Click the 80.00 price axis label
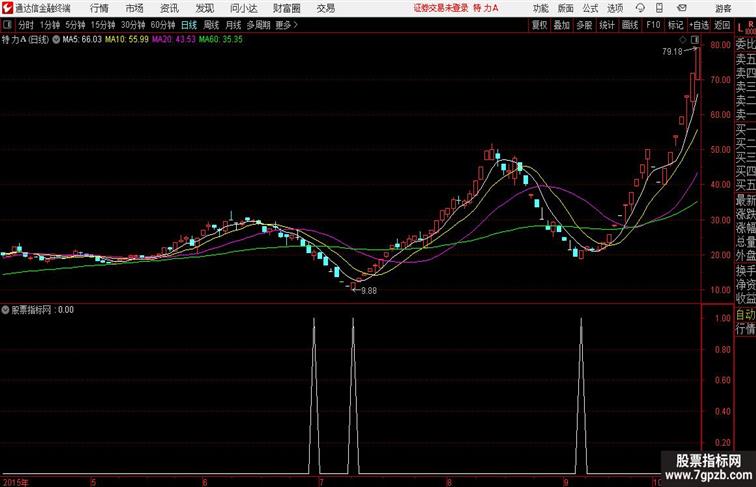Viewport: 756px width, 487px height. [x=720, y=45]
